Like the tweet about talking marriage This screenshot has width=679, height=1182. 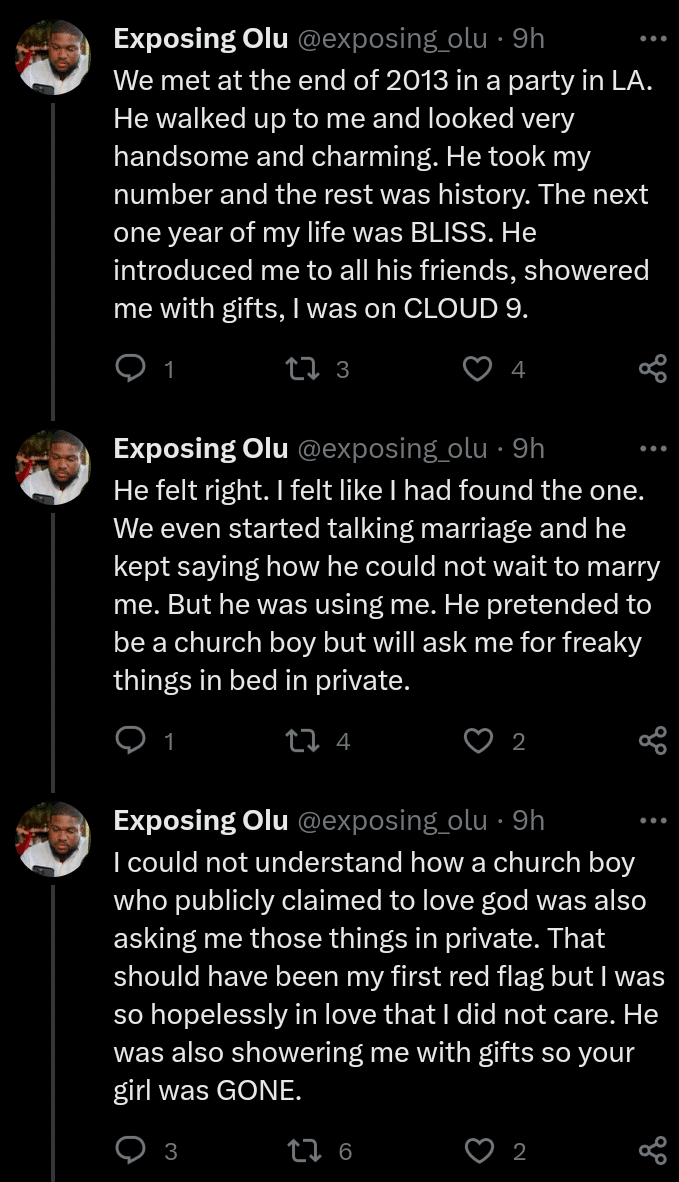[x=479, y=741]
